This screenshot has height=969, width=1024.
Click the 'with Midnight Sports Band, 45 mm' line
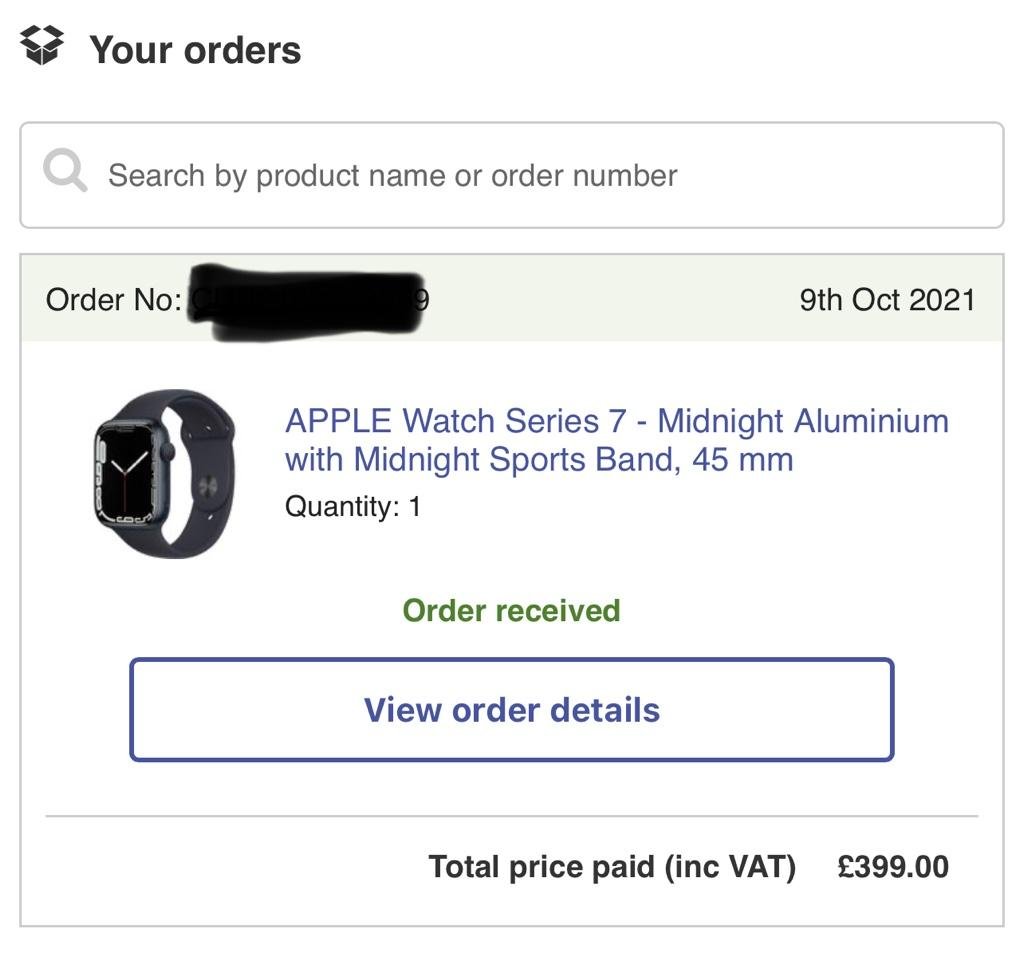pyautogui.click(x=539, y=460)
